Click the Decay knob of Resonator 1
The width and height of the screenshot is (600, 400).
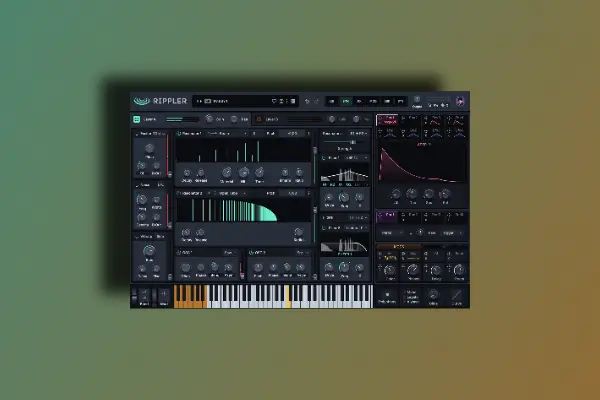187,173
